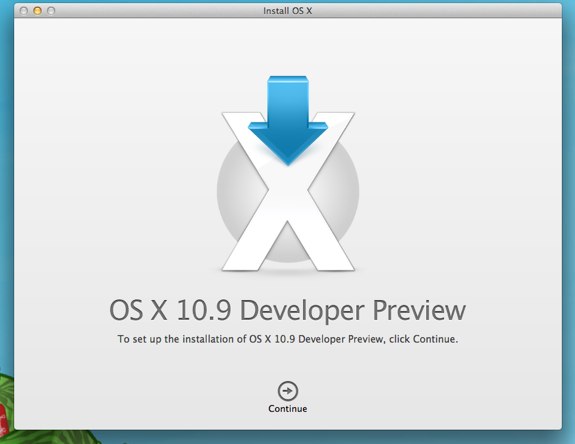Click the blue desktop strip left of the window
Viewport: 575px width, 444px height.
pyautogui.click(x=6, y=183)
